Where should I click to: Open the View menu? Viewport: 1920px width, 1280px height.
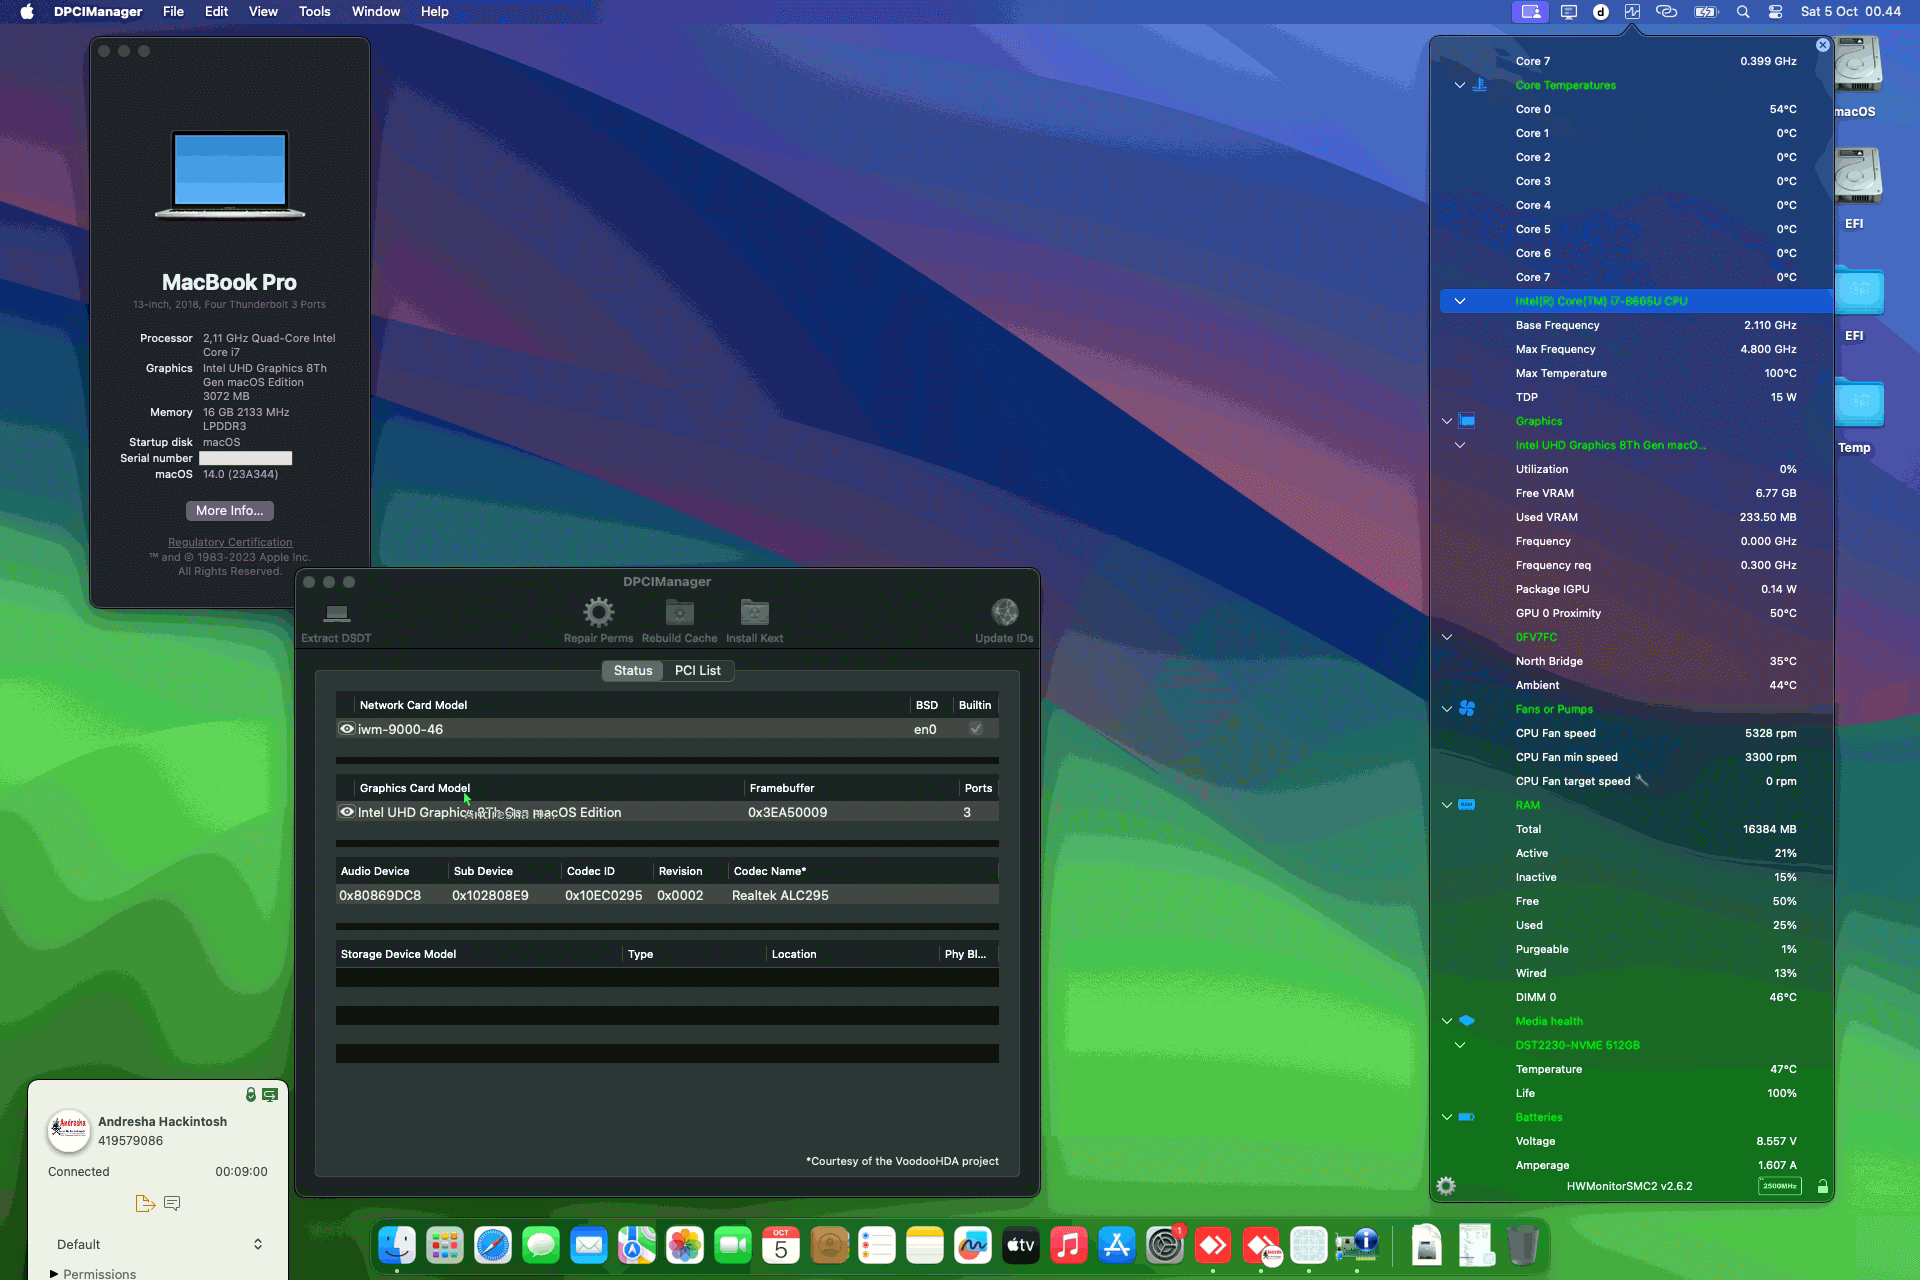coord(263,12)
